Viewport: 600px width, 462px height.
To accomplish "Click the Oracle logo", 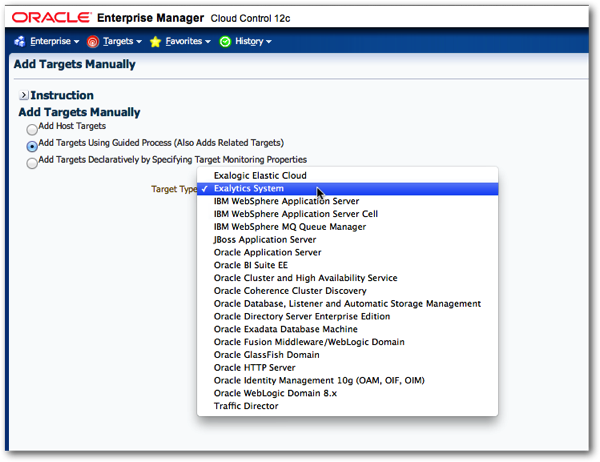I will point(52,18).
